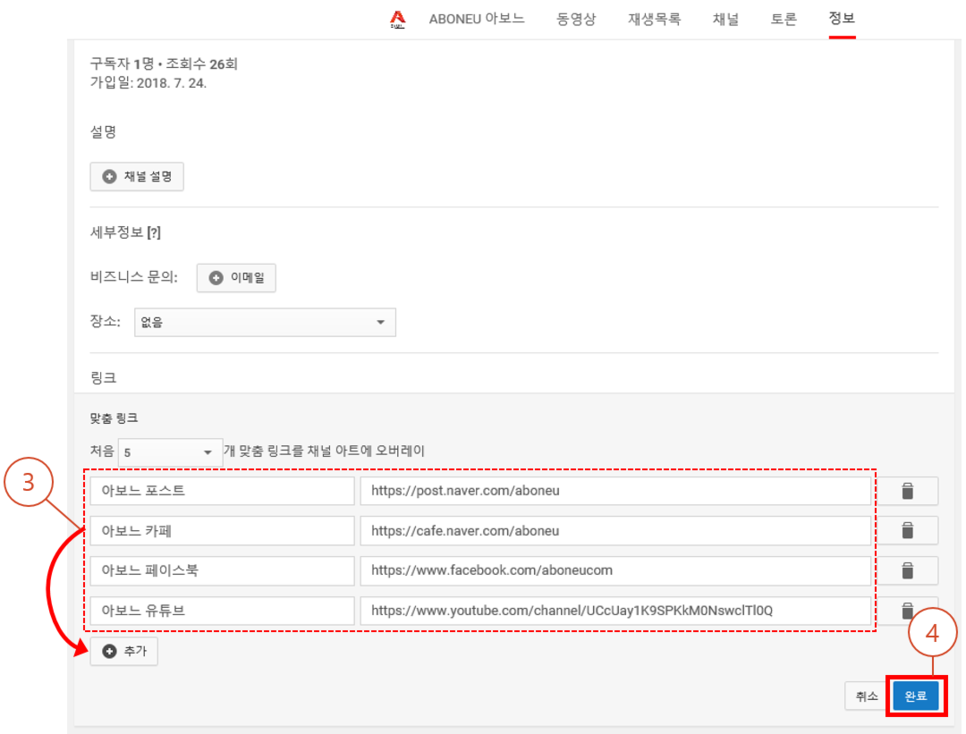Open the custom link count dropdown showing 5
This screenshot has height=734, width=966.
(x=170, y=452)
